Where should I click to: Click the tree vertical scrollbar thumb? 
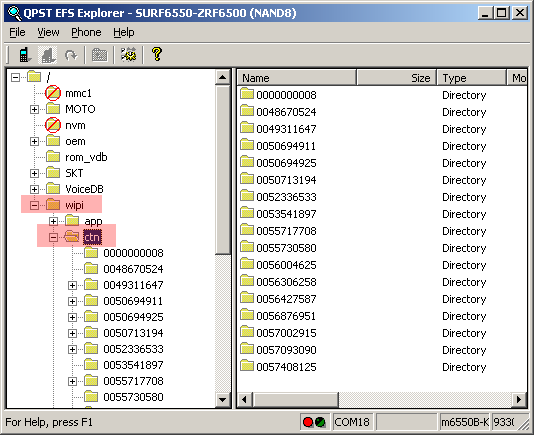pos(223,170)
